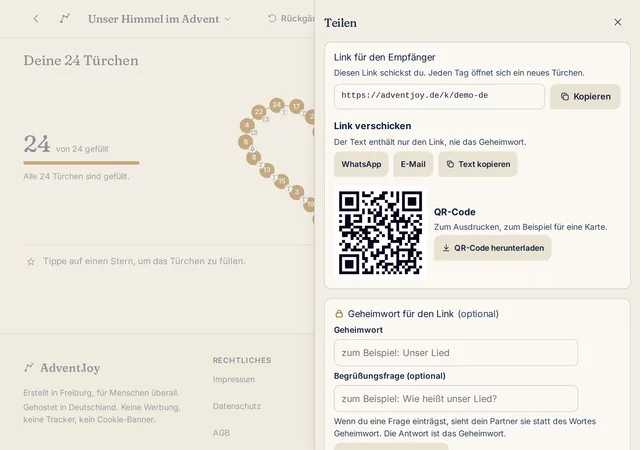Open door star number 22
The height and width of the screenshot is (450, 640).
coord(259,111)
